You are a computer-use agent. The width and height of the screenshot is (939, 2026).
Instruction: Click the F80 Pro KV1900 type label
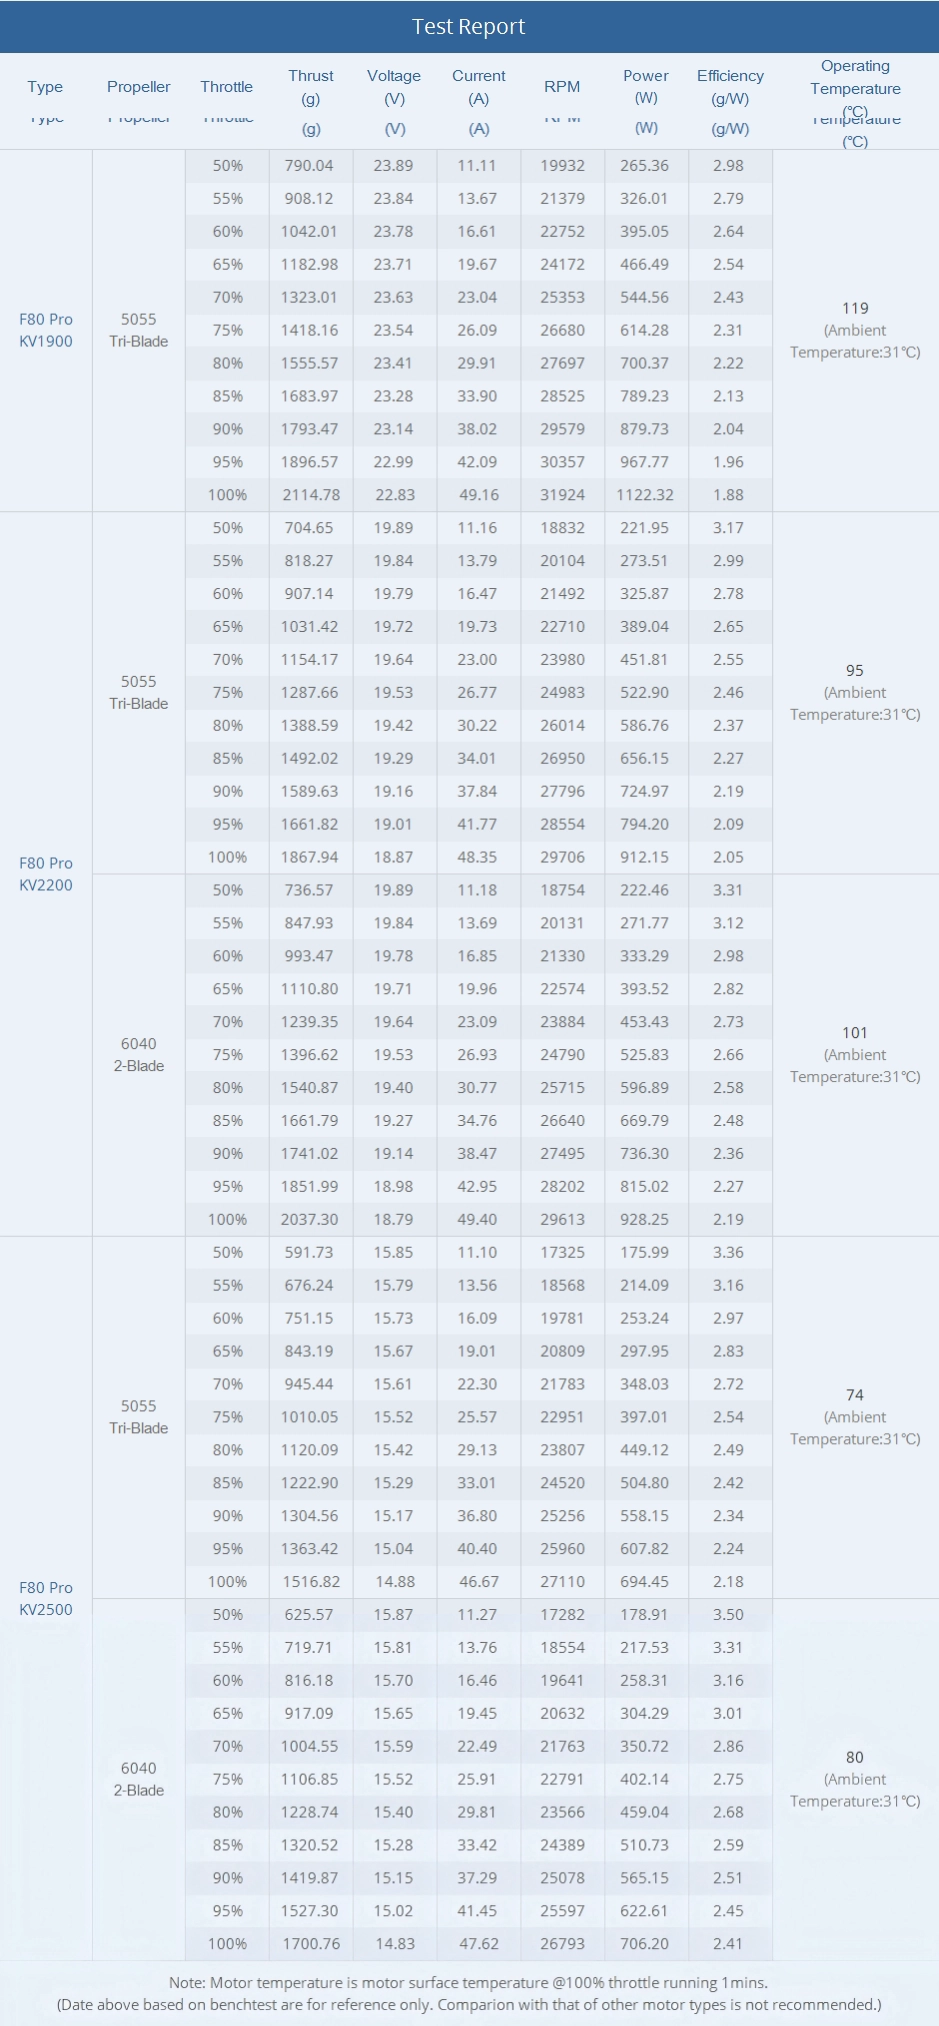point(46,330)
